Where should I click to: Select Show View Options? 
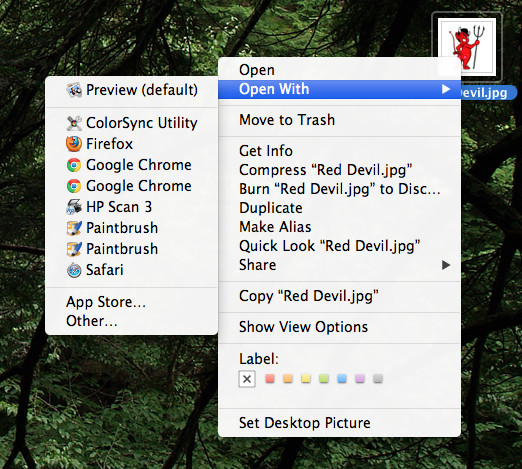tap(339, 327)
